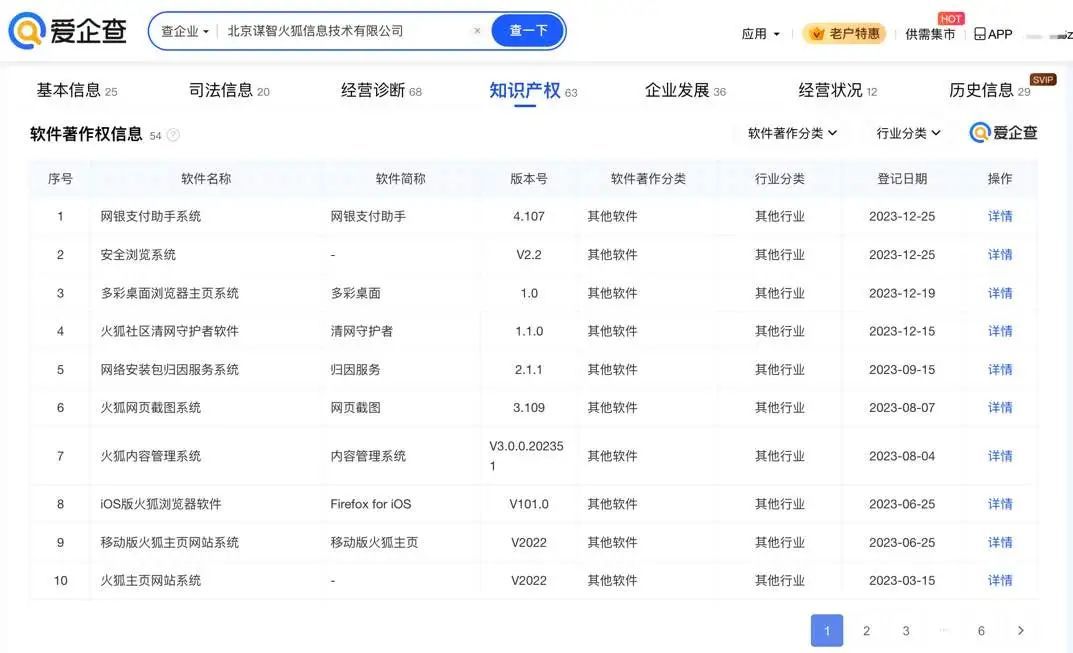Click the 查一下 search button

coord(528,31)
